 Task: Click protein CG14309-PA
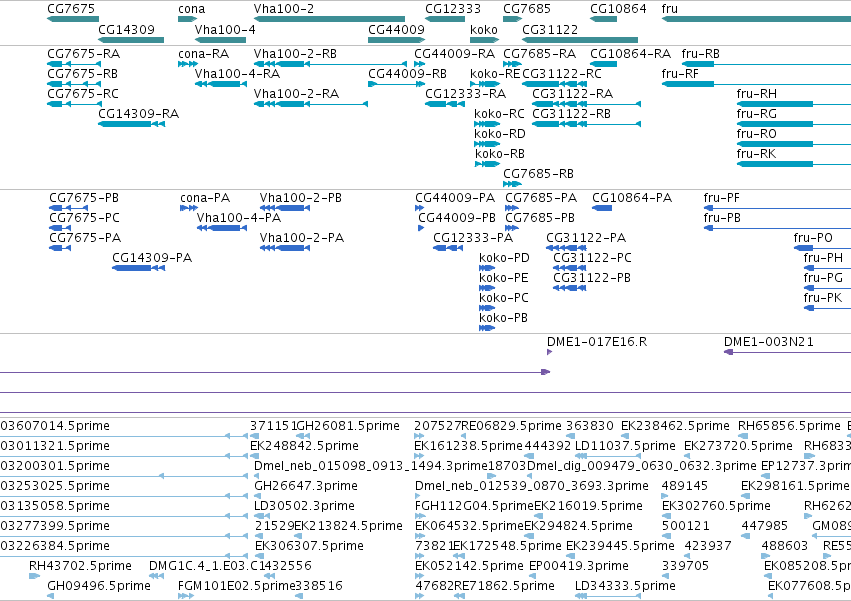coord(152,258)
